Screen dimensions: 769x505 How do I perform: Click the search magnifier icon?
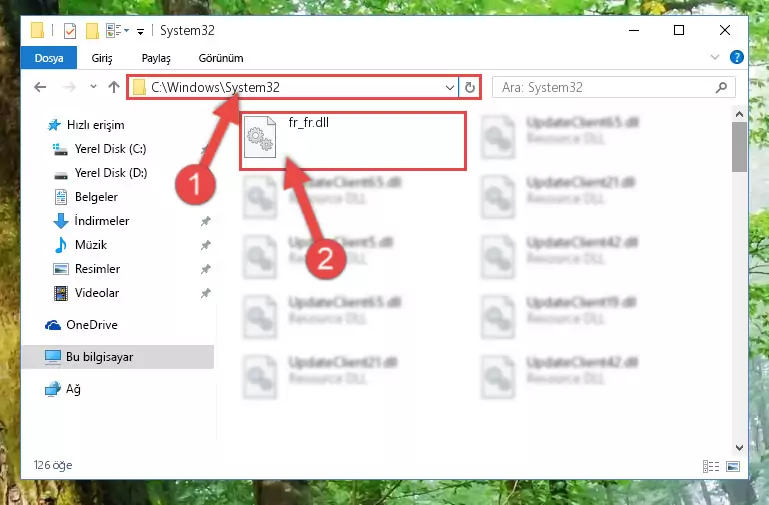[721, 88]
